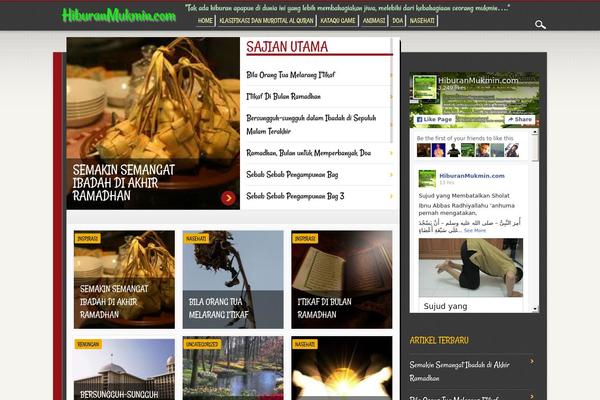This screenshot has height=400, width=600.
Task: Open Bersungguh-sungguh mosque card thumbnail
Action: 124,369
